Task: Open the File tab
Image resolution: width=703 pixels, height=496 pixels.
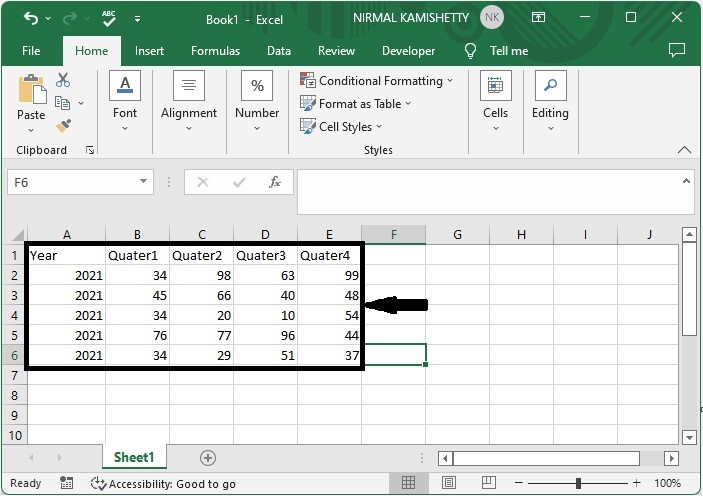Action: click(31, 51)
